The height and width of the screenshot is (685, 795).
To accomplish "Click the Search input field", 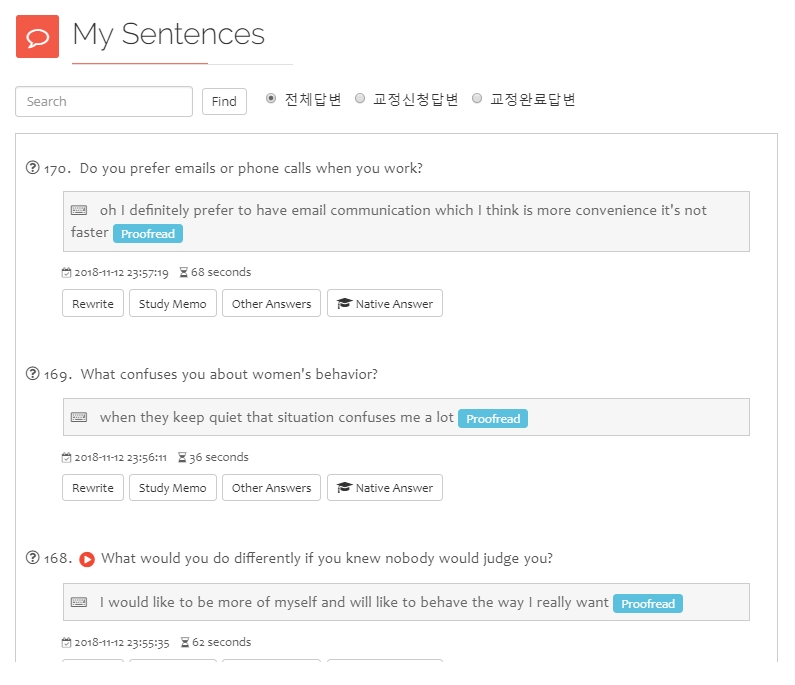I will pos(104,102).
